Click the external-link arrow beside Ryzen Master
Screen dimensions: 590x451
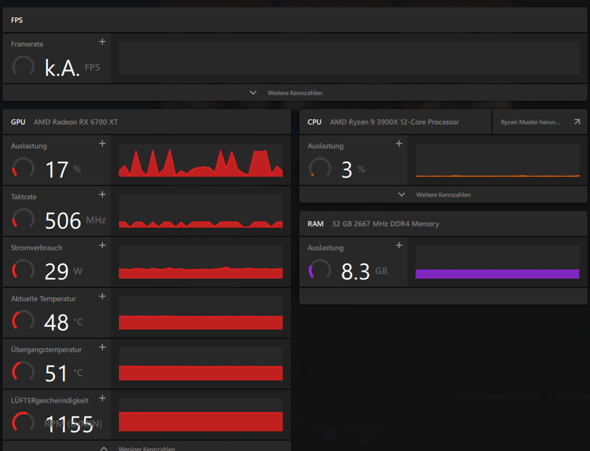pyautogui.click(x=577, y=121)
